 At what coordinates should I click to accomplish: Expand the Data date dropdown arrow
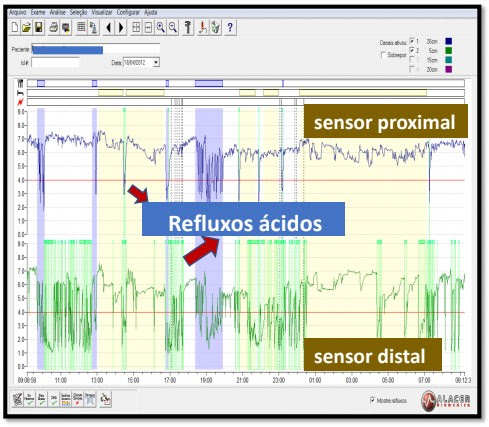[156, 62]
